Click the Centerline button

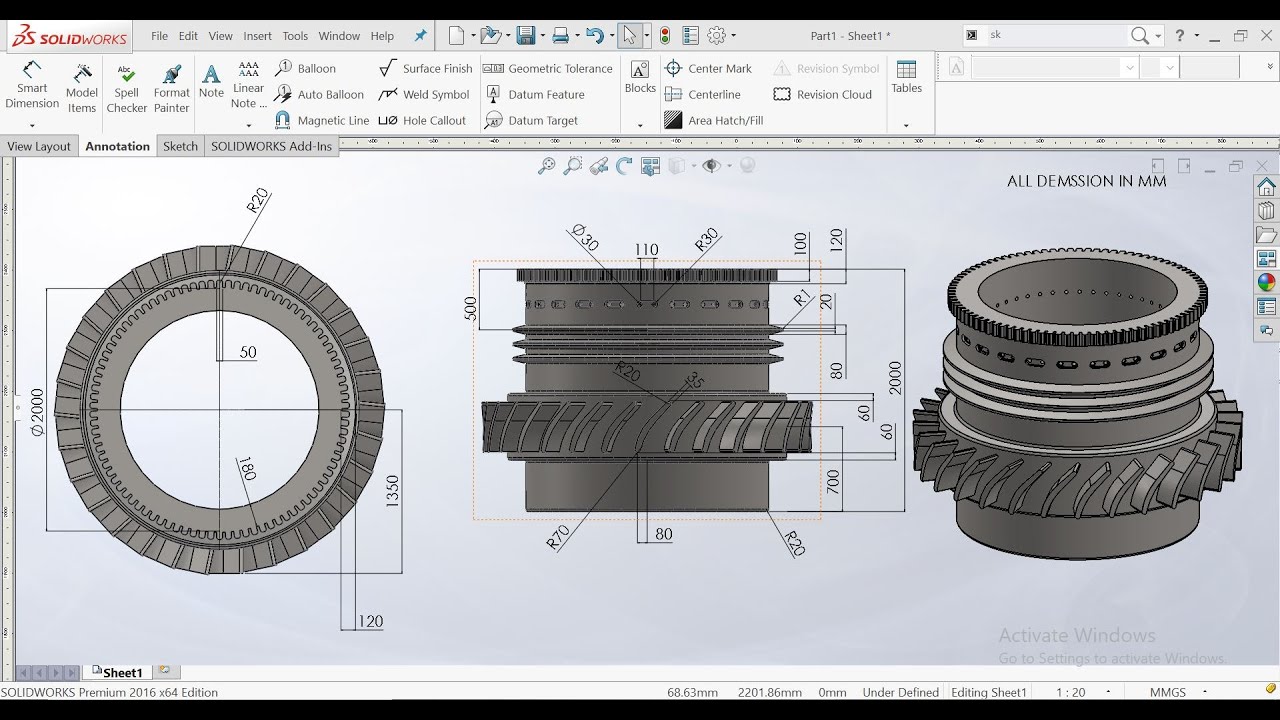(x=703, y=94)
